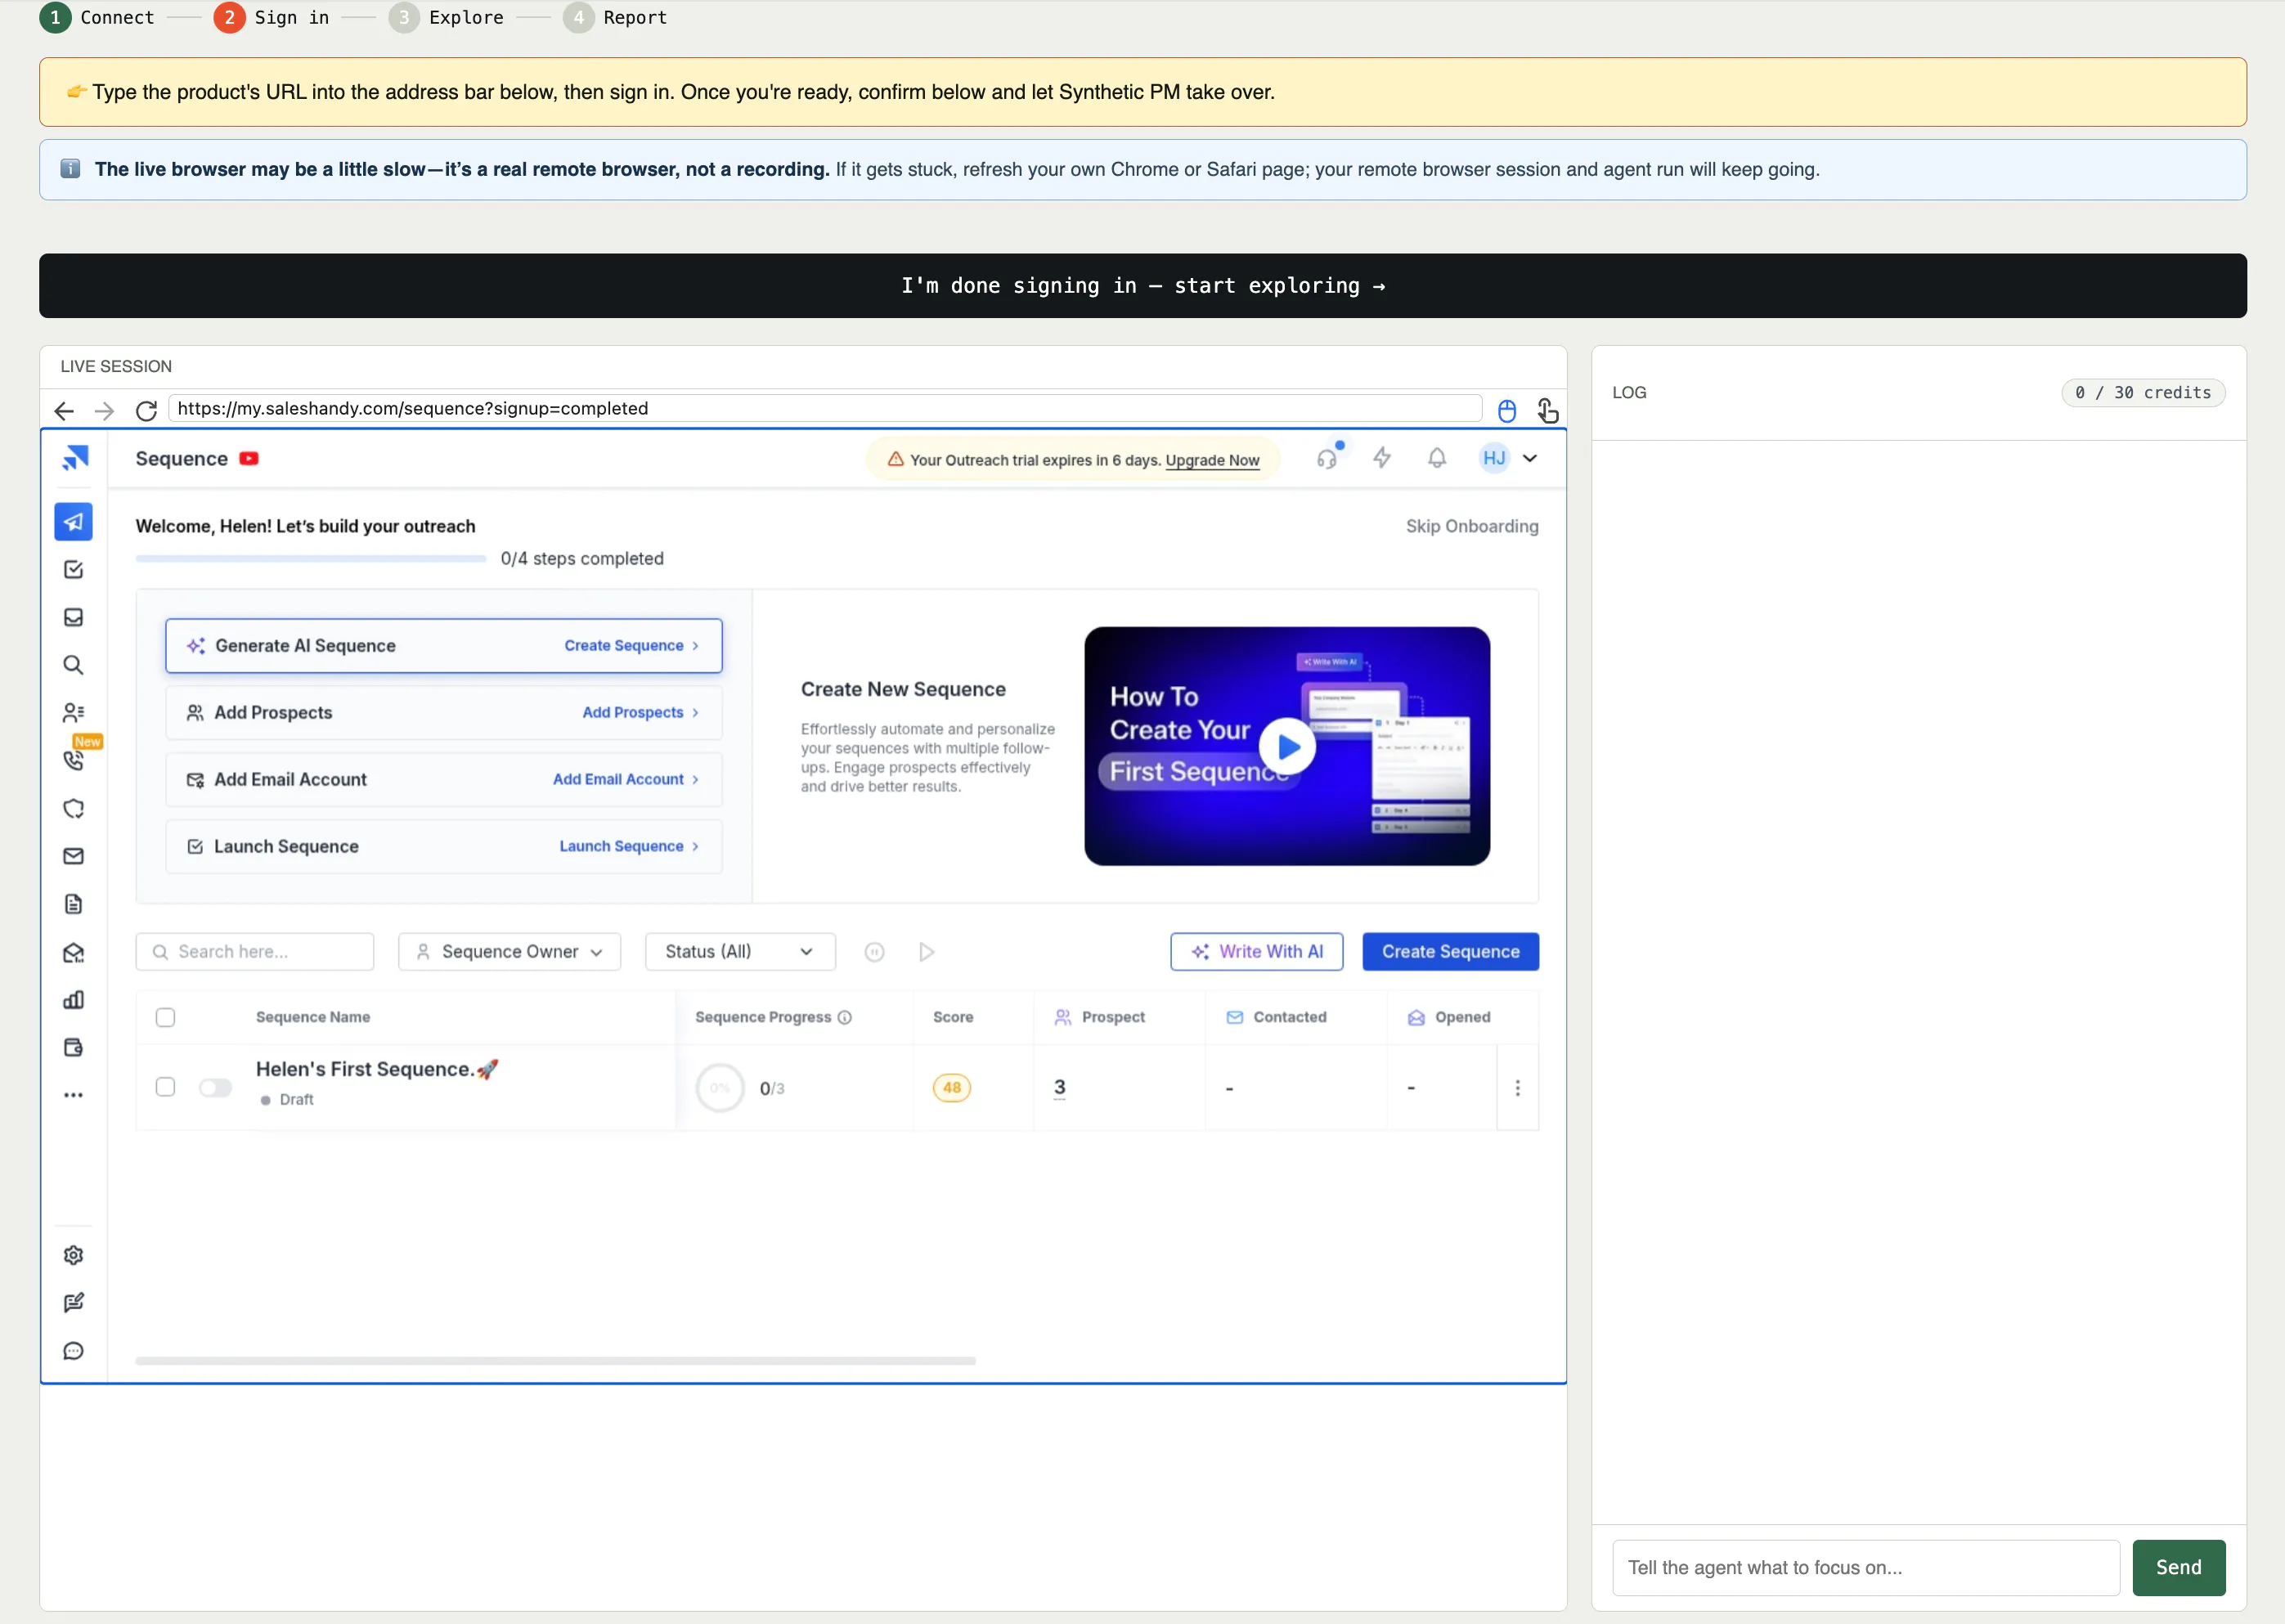Open the chat bubble sidebar icon
2285x1624 pixels.
tap(73, 1351)
